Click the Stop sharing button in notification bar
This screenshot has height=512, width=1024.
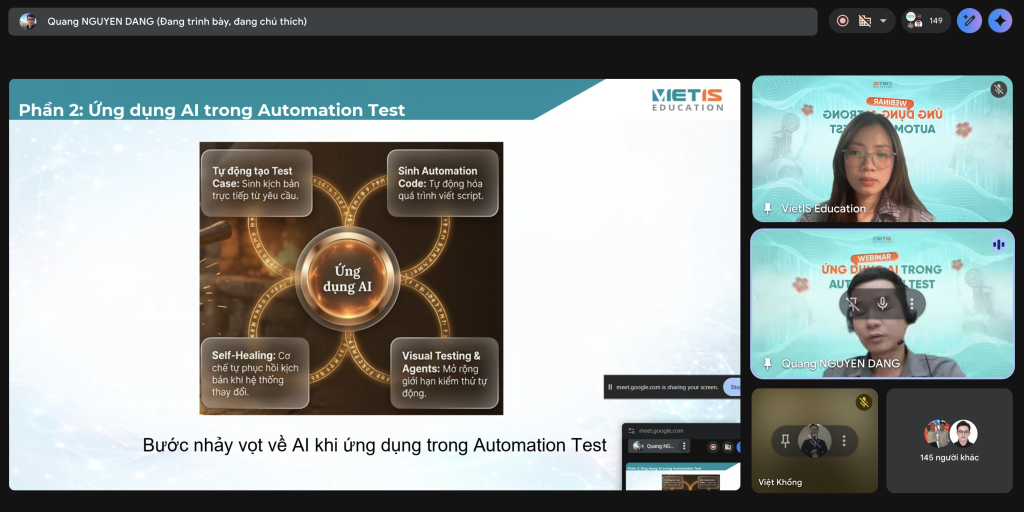pos(733,387)
